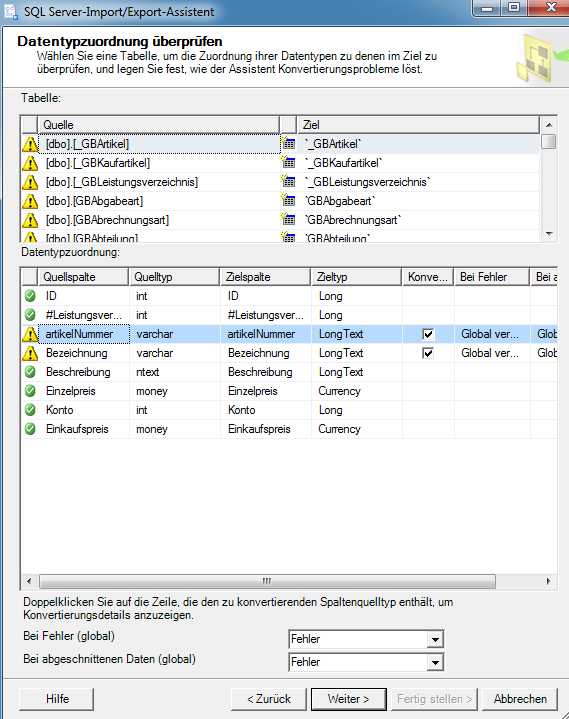Image resolution: width=569 pixels, height=719 pixels.
Task: Click Konto target column cell
Action: point(265,410)
